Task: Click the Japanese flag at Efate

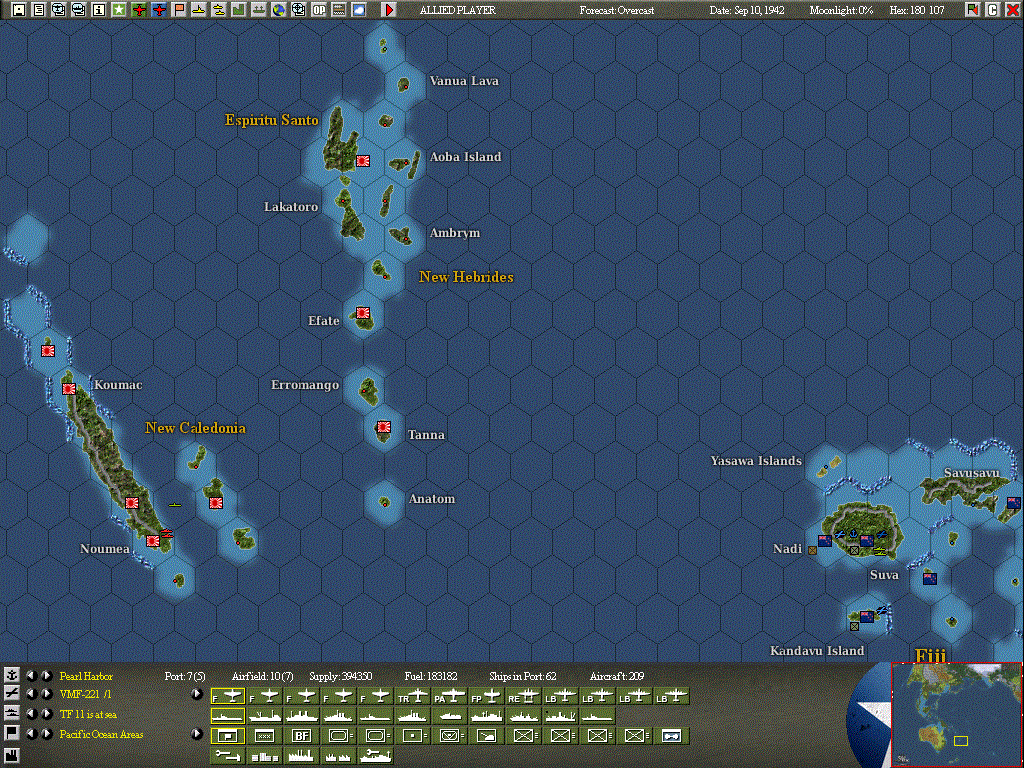Action: [x=363, y=313]
